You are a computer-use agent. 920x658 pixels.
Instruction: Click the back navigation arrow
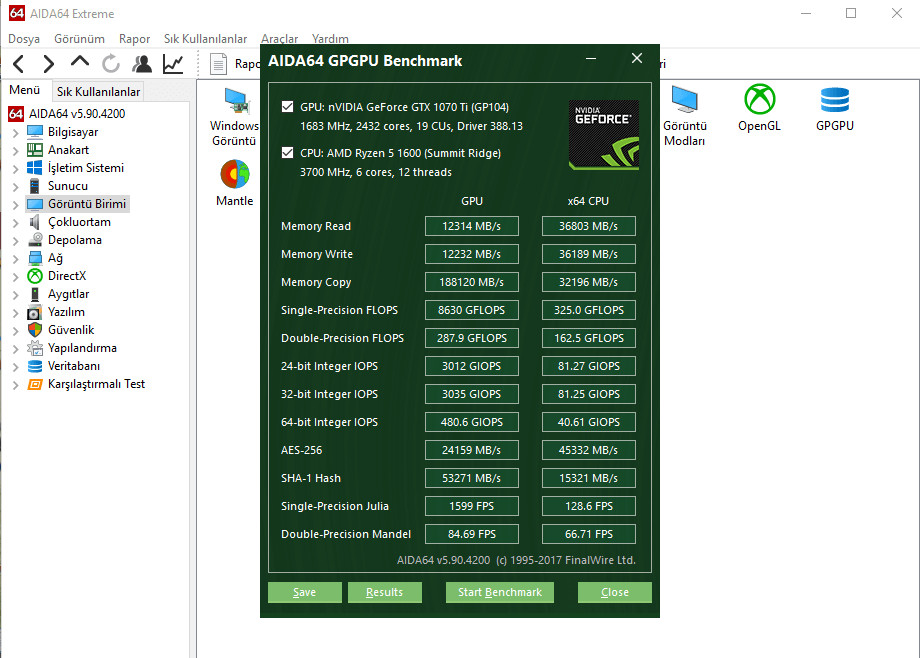[18, 65]
